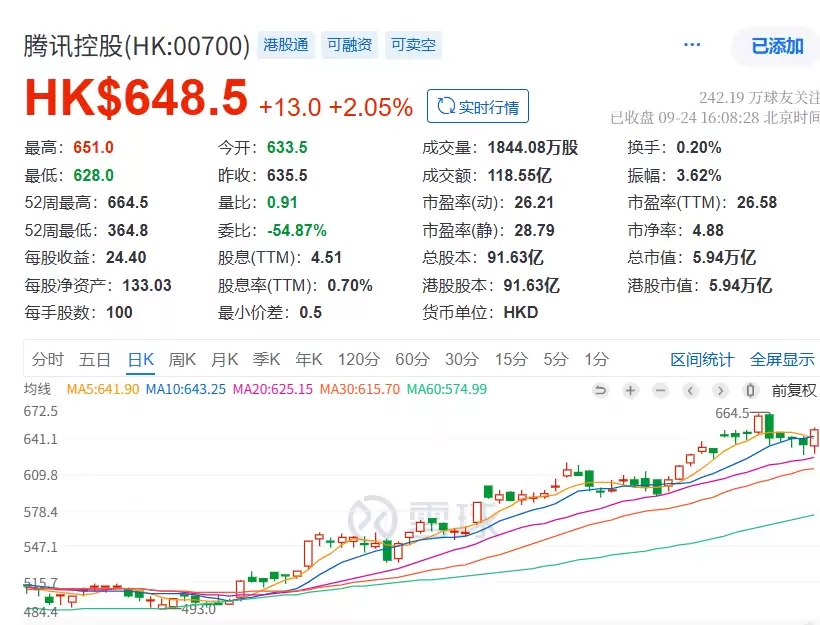Toggle the MA5 moving average line

point(102,389)
